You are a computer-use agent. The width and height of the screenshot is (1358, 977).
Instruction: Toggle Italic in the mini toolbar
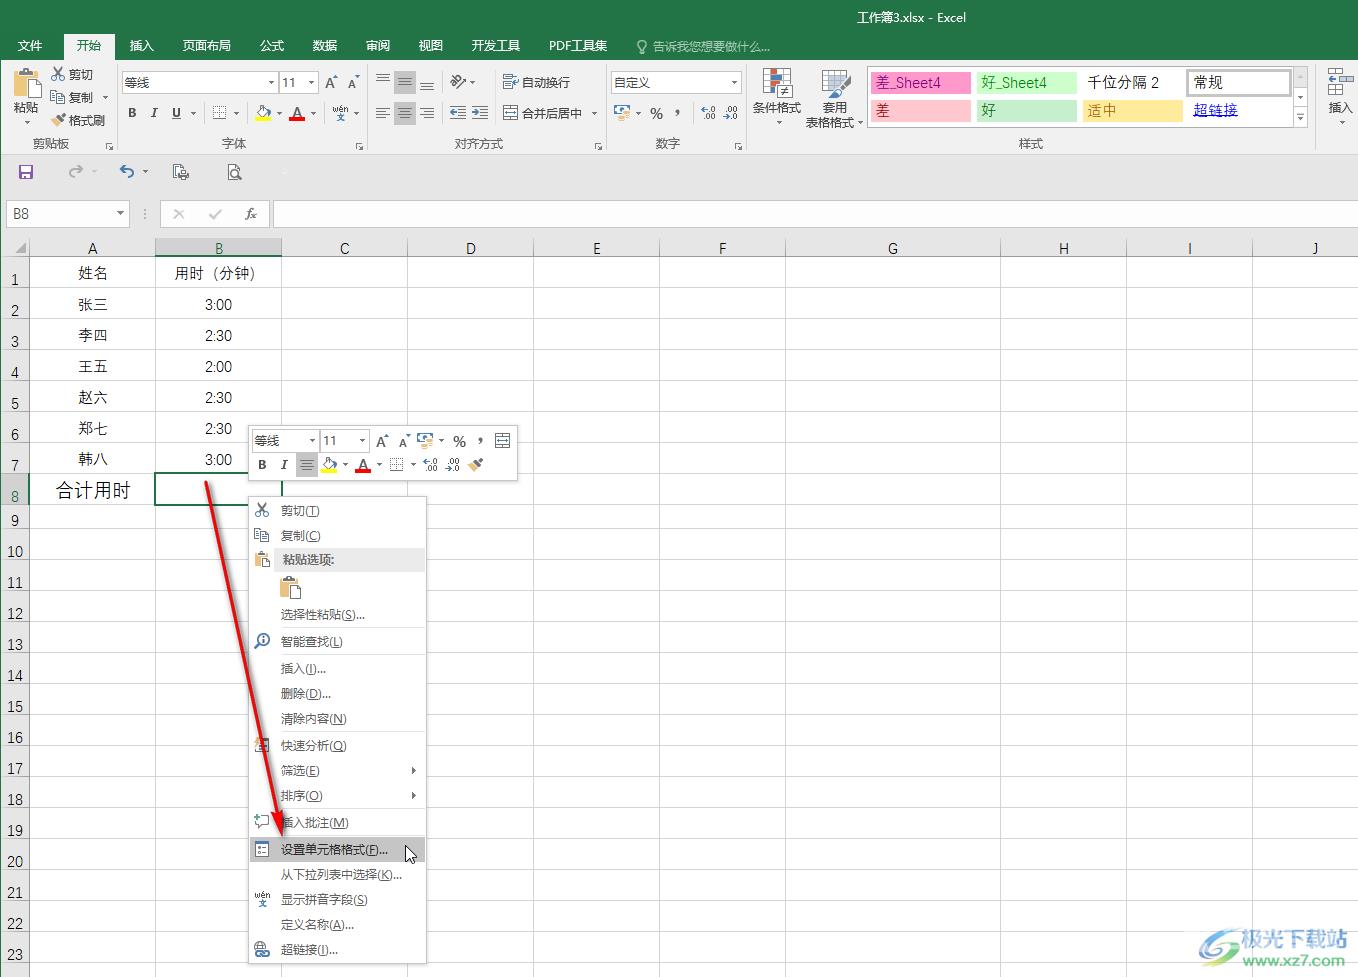coord(284,465)
